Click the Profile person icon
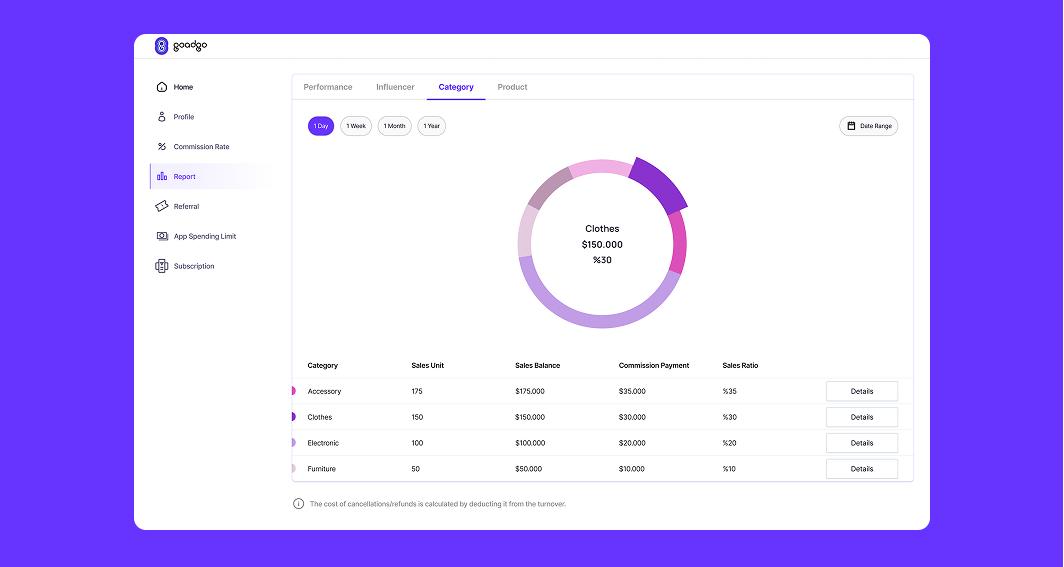Image resolution: width=1064 pixels, height=567 pixels. pyautogui.click(x=162, y=117)
